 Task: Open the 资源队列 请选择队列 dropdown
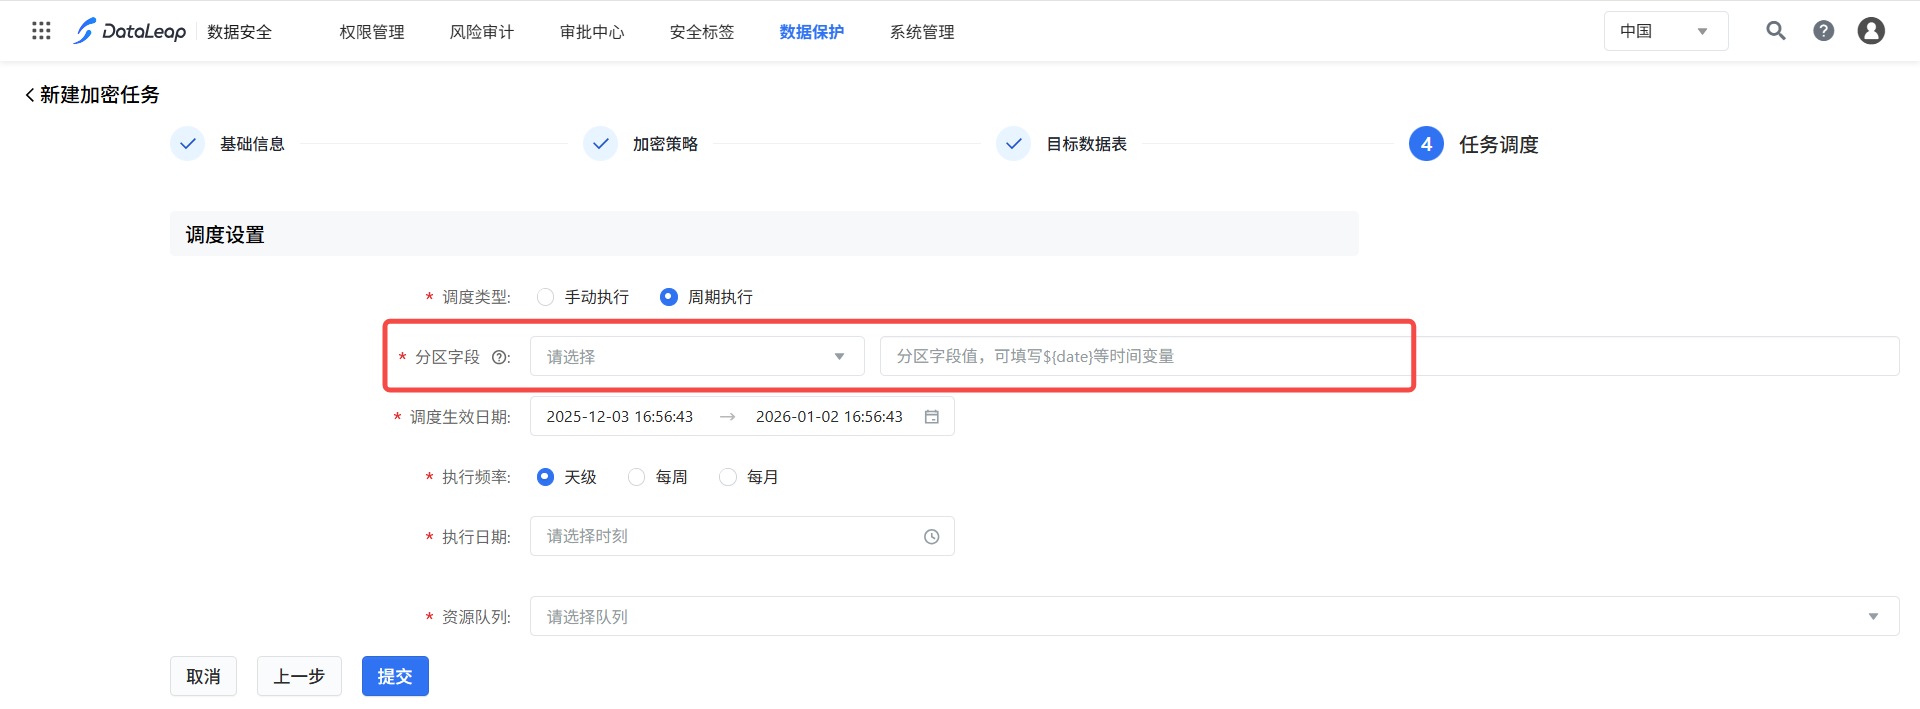click(1214, 616)
